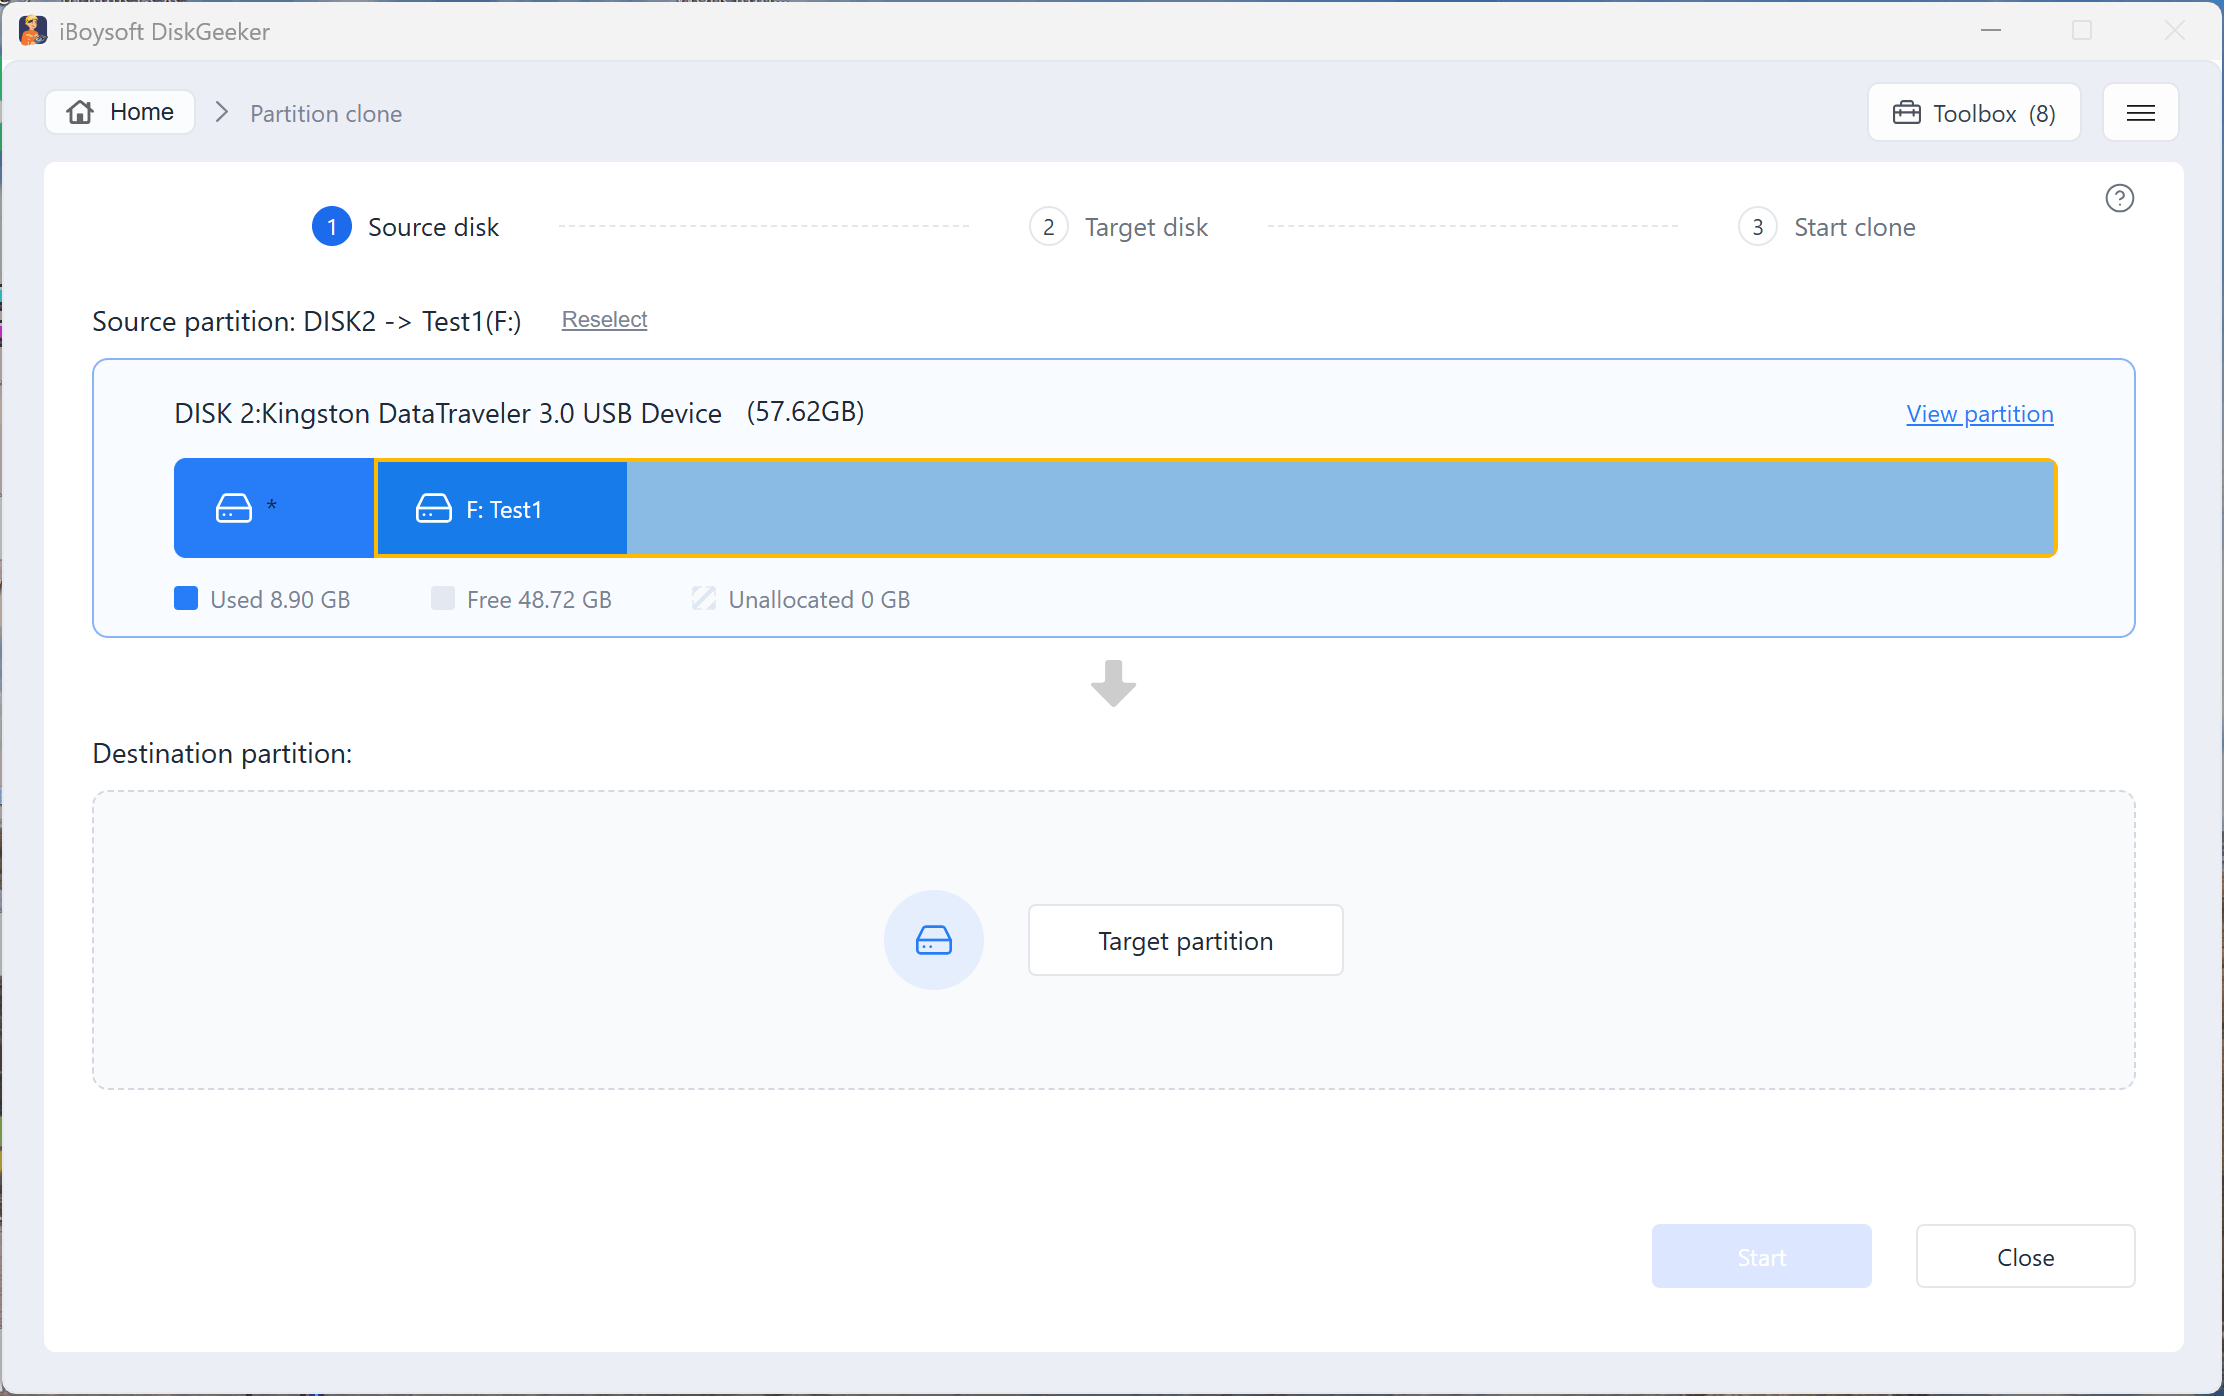Minimize the DiskGeeker window
Screen dimensions: 2224x1396
coord(1990,30)
